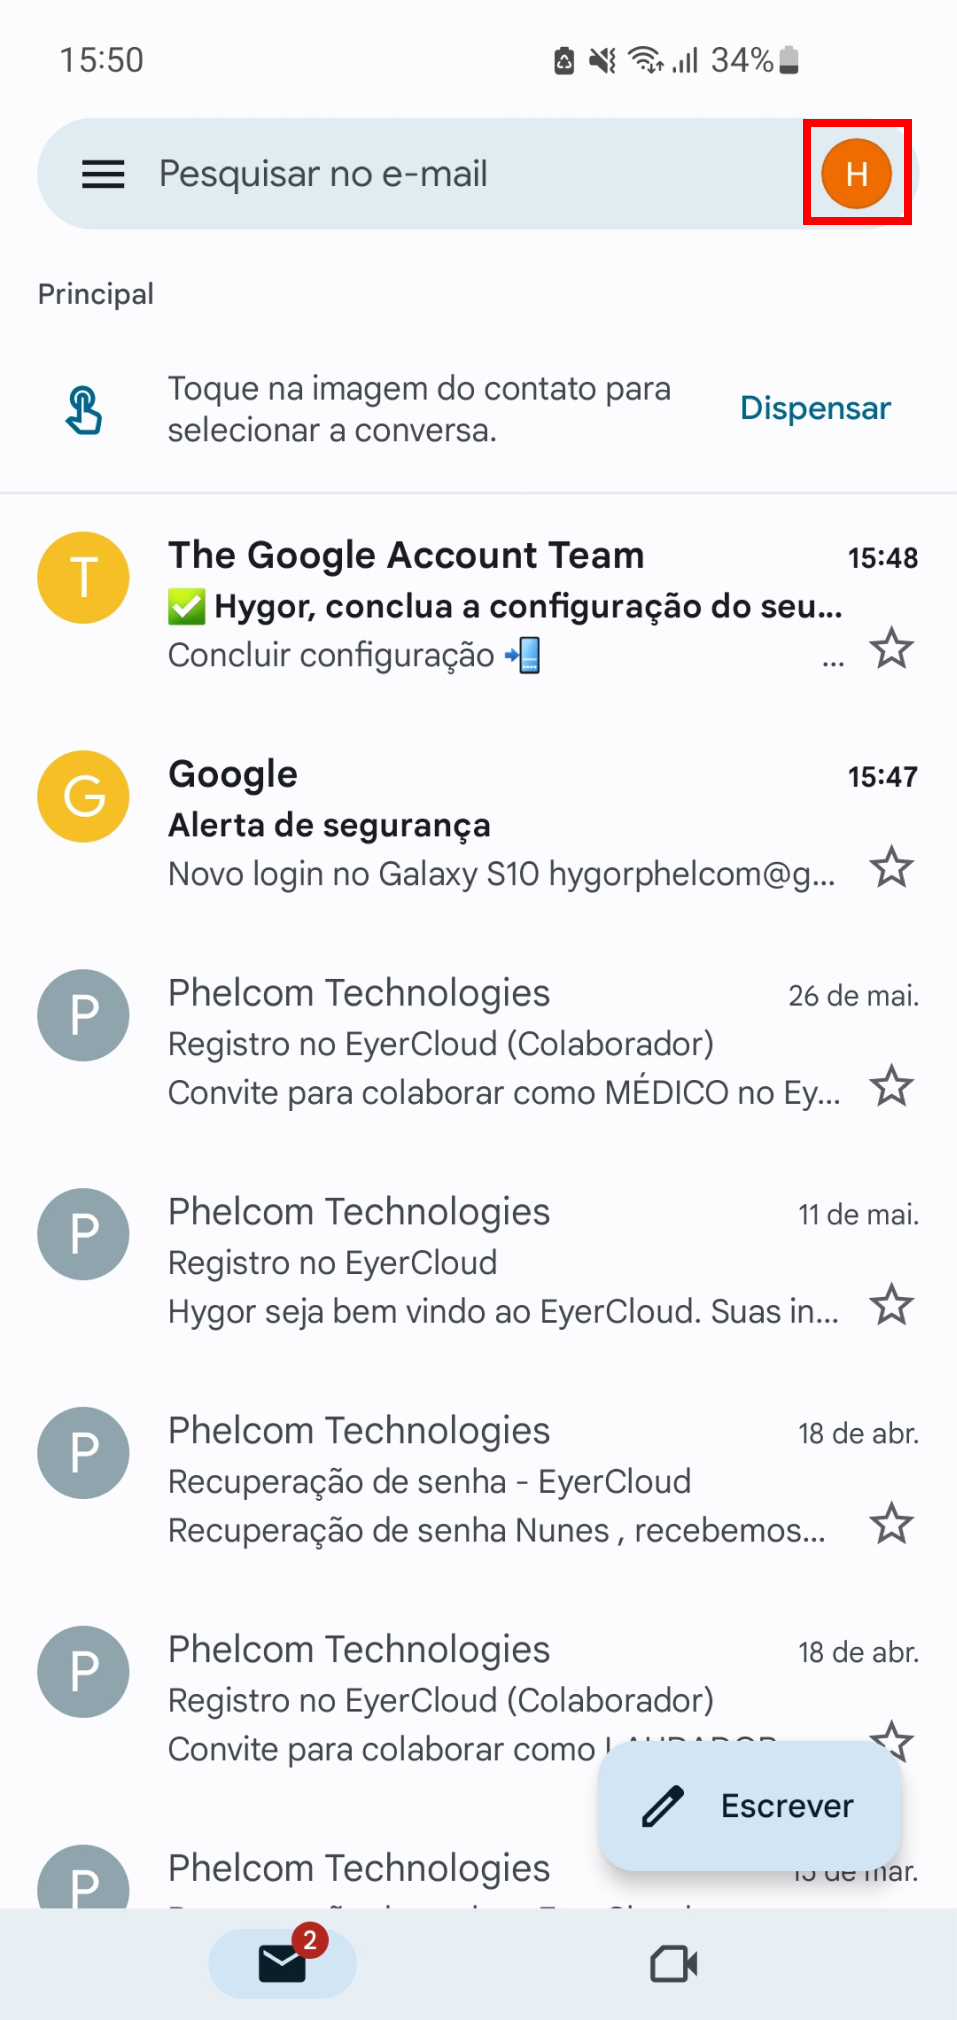Open the Meet video camera tab
Viewport: 957px width, 2020px height.
(x=673, y=1964)
